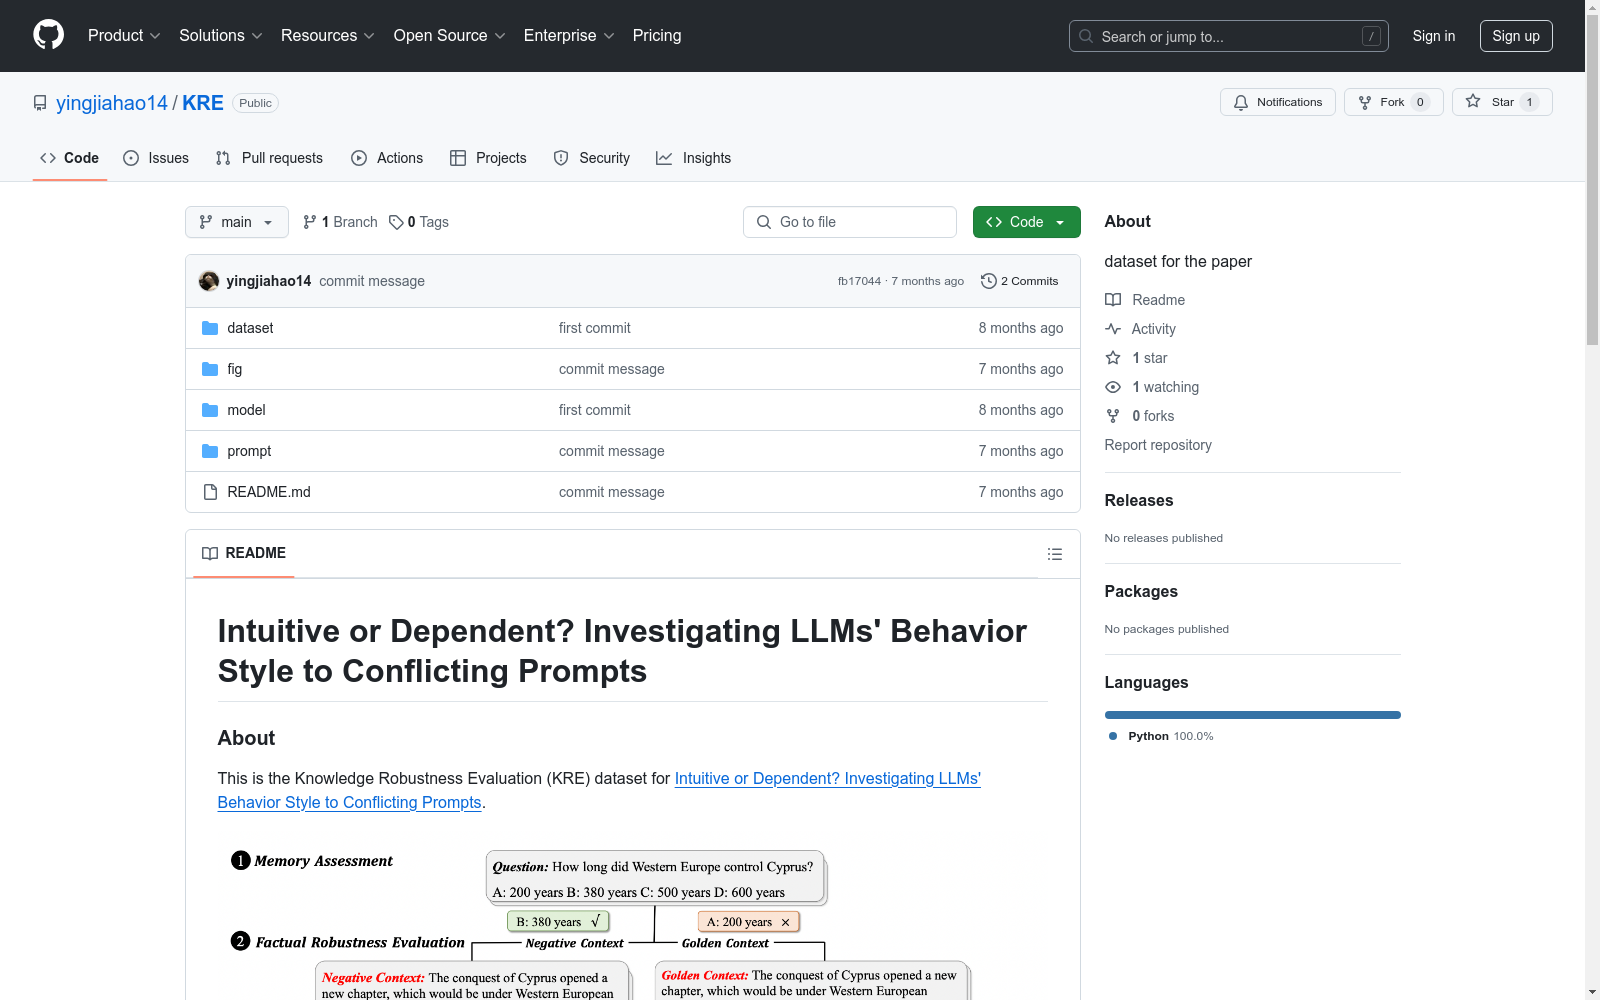1600x1000 pixels.
Task: Switch to the Insights tab
Action: point(694,158)
